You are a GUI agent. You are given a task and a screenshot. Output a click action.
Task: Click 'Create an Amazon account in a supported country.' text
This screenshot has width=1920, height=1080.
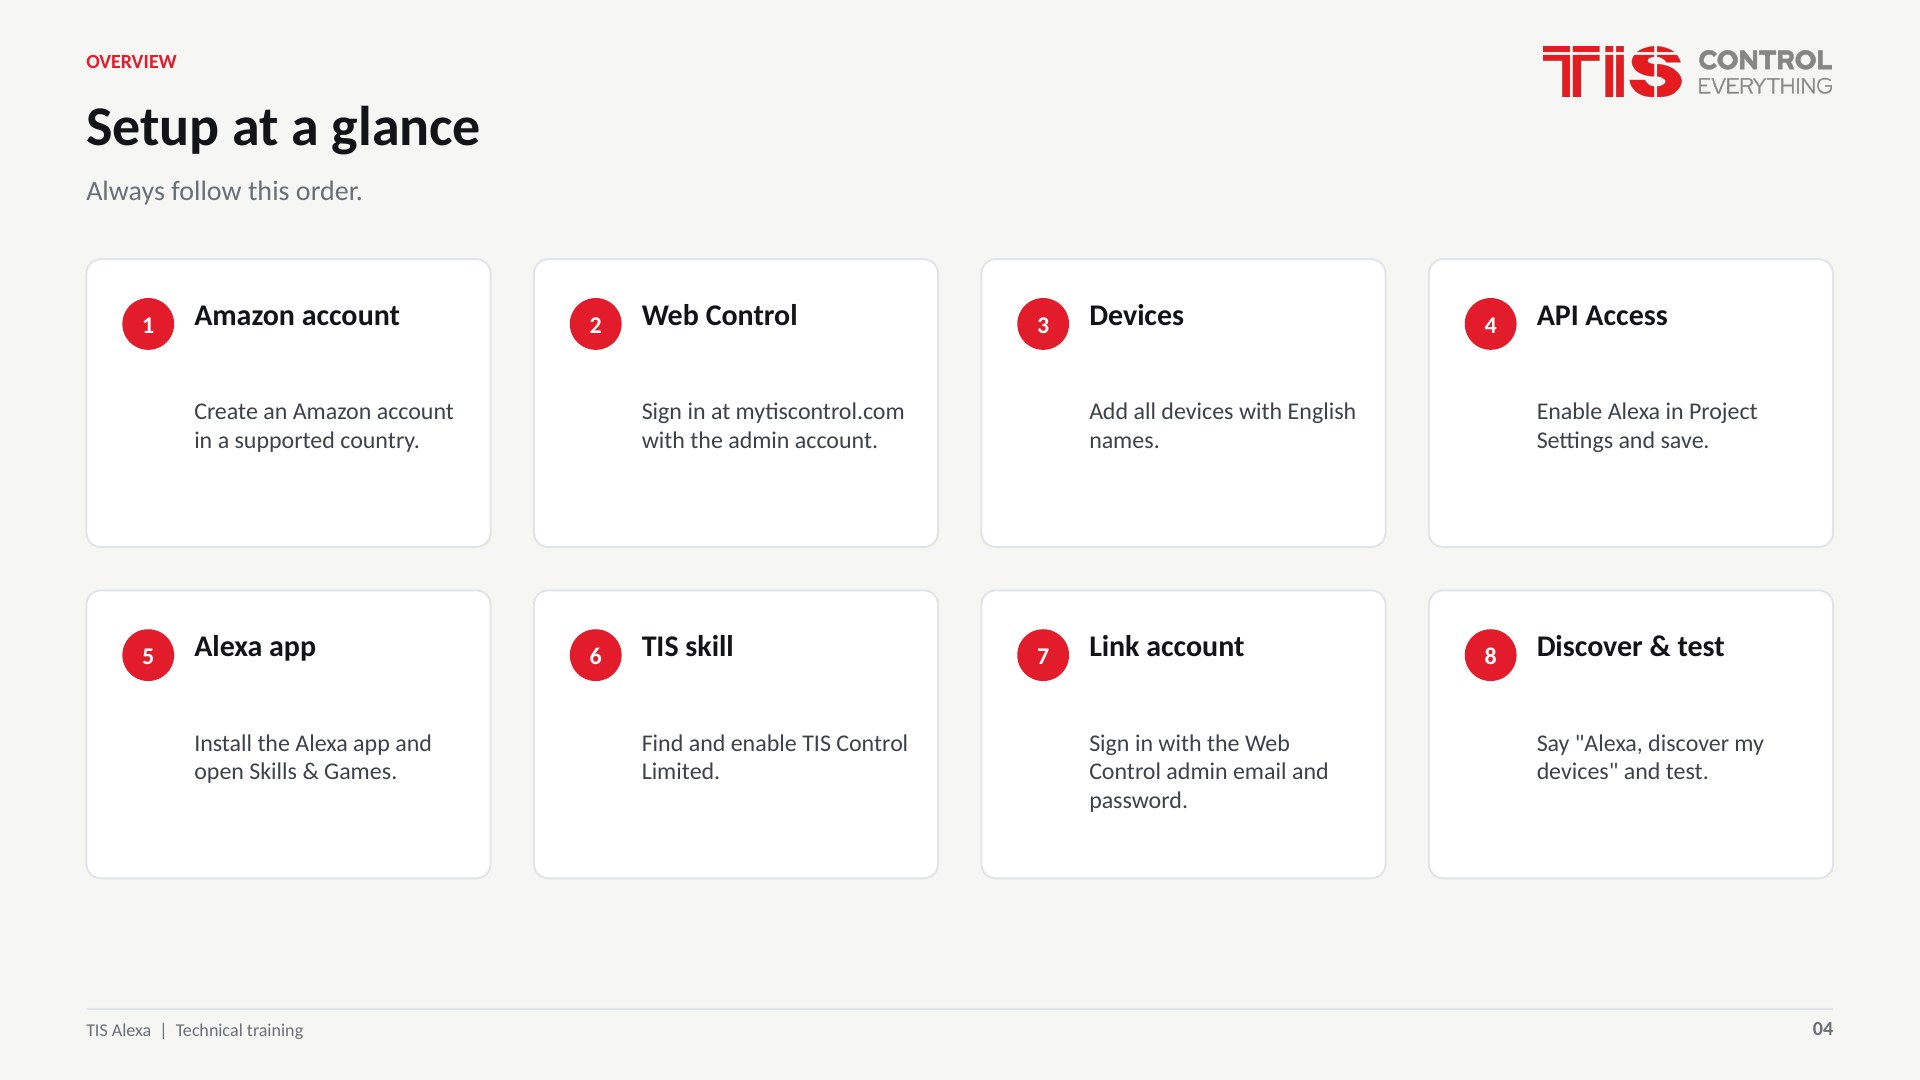[x=323, y=426]
